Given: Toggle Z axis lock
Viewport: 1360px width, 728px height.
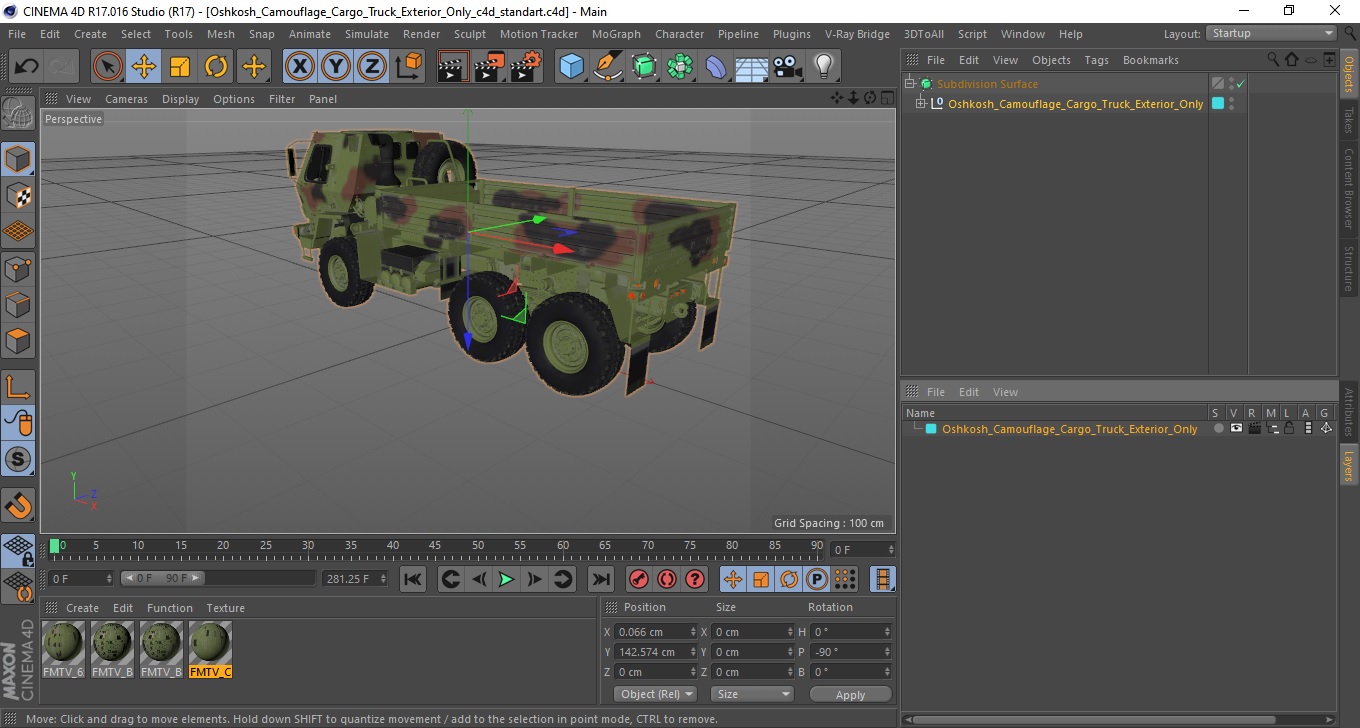Looking at the screenshot, I should click(372, 67).
